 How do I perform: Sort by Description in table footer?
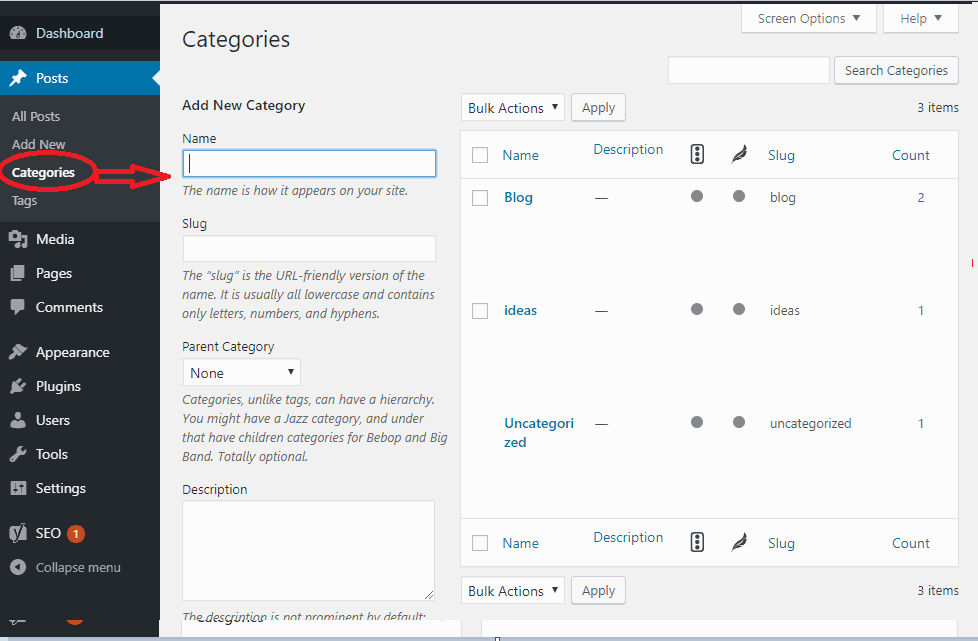[628, 537]
